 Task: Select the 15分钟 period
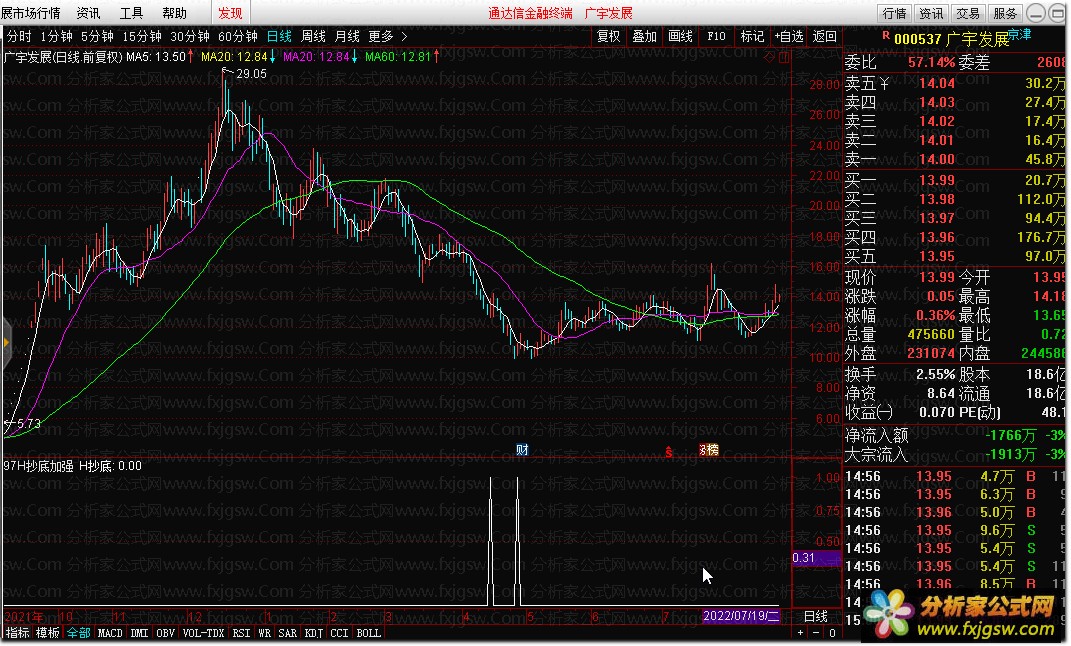point(141,36)
